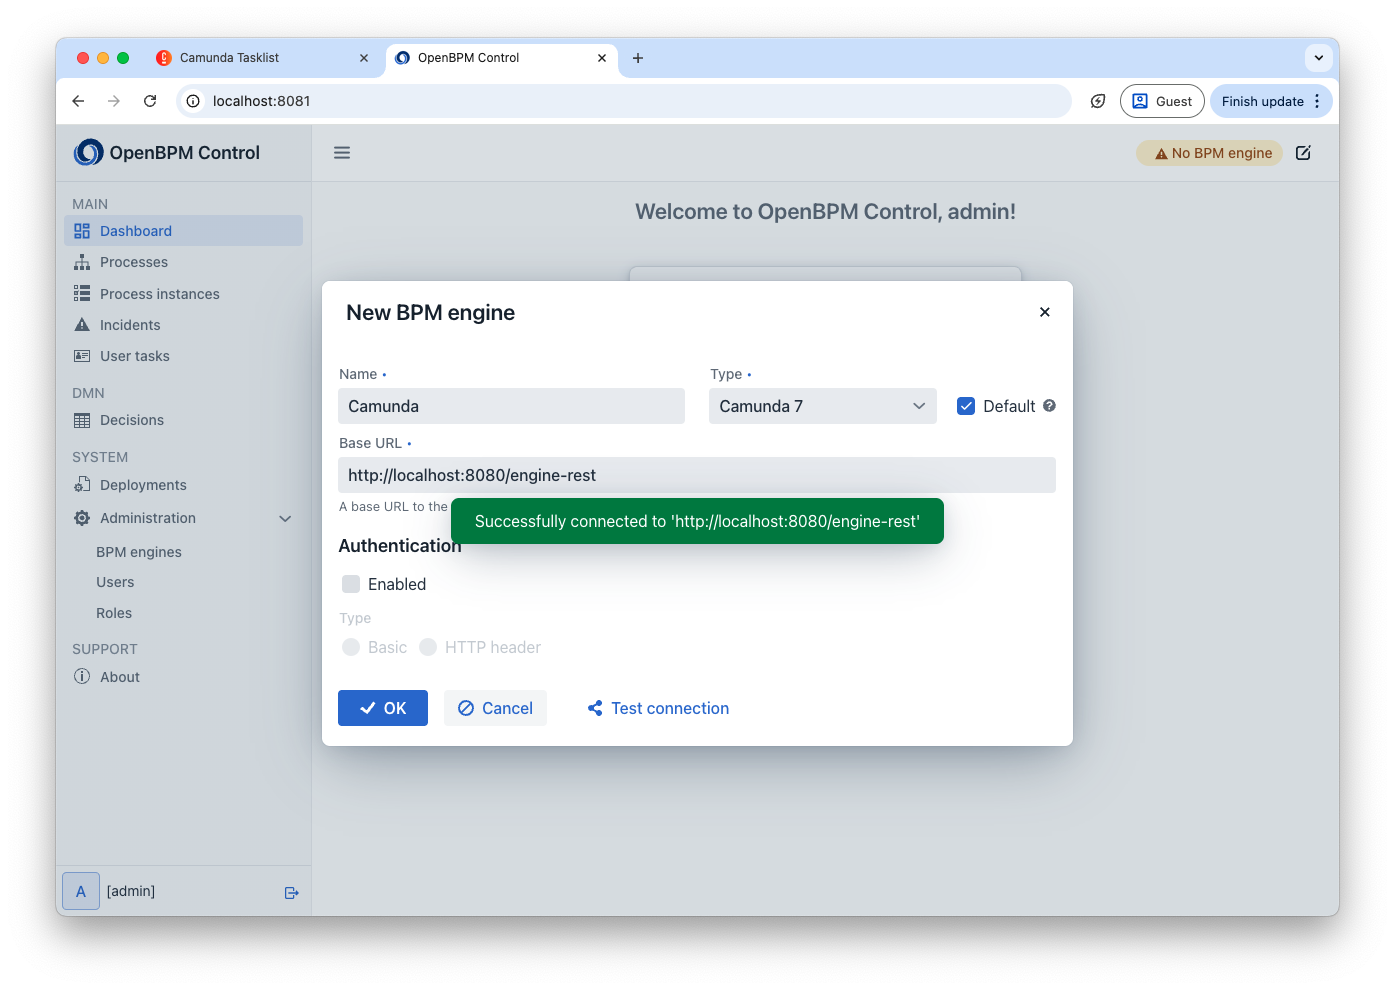This screenshot has height=990, width=1395.
Task: Open the Type dropdown showing Camunda 7
Action: pos(823,406)
